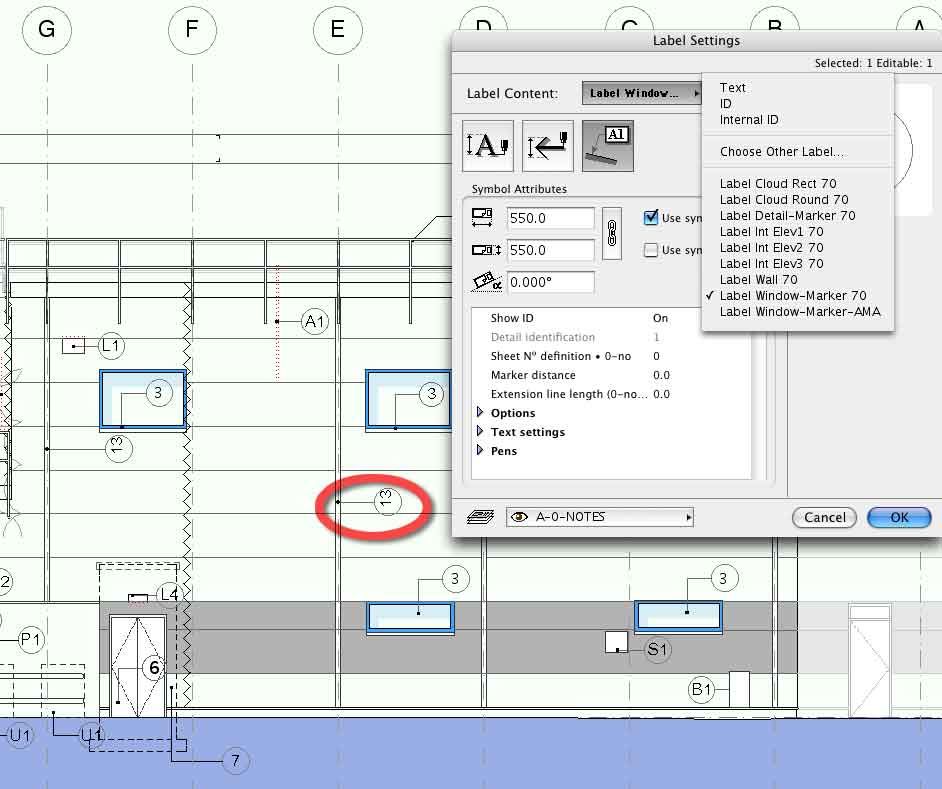
Task: Check the second Use symbol checkbox
Action: click(x=651, y=250)
